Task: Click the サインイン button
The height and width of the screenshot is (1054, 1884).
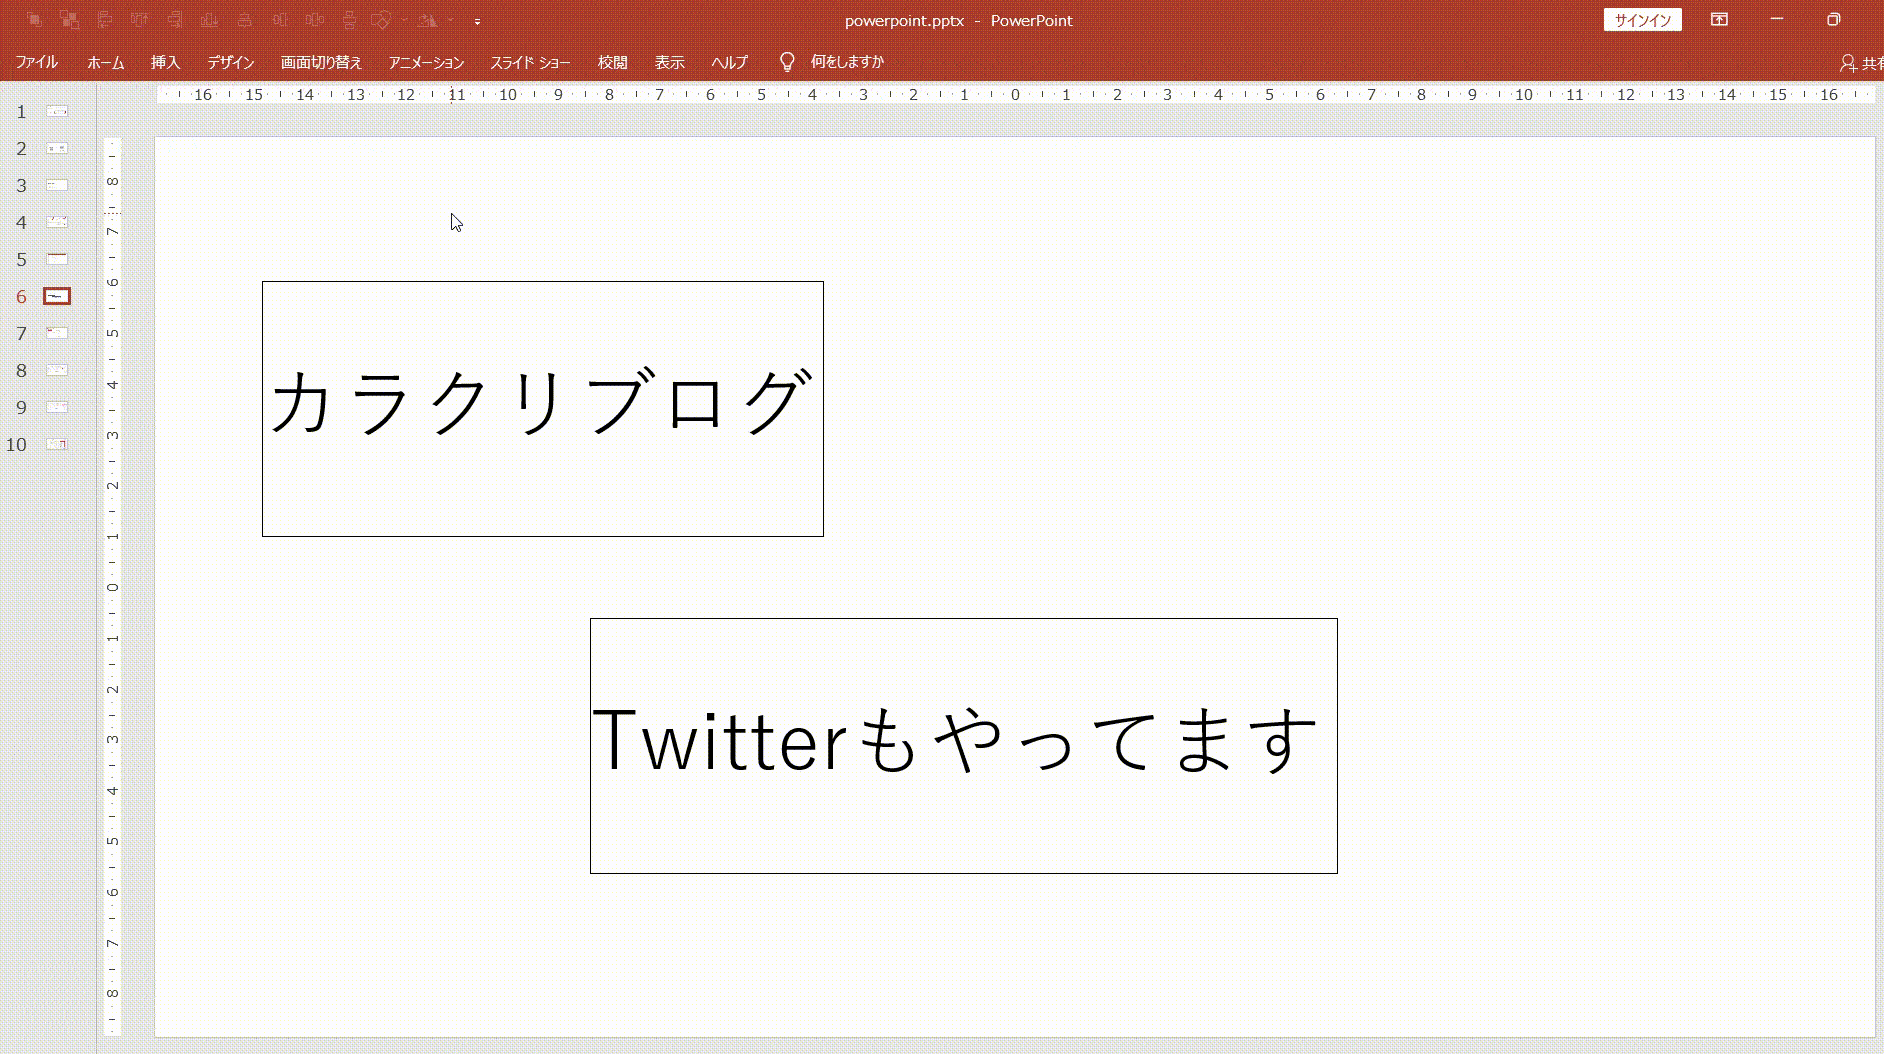Action: click(1642, 20)
